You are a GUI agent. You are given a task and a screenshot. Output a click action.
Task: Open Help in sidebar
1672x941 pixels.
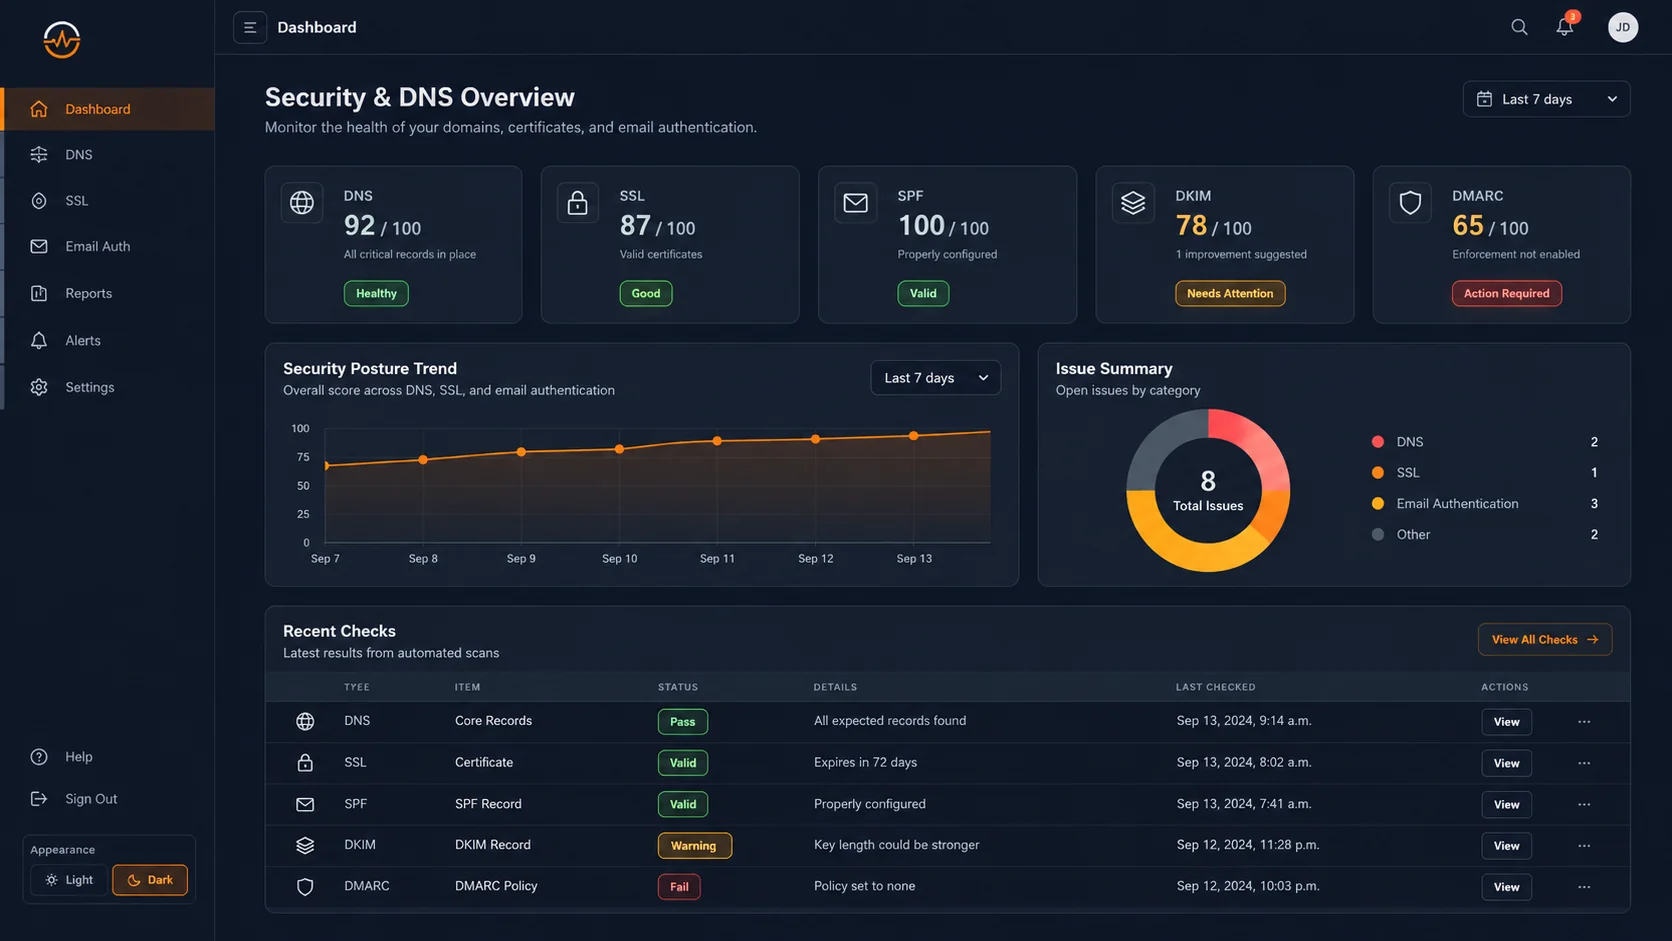click(x=62, y=757)
